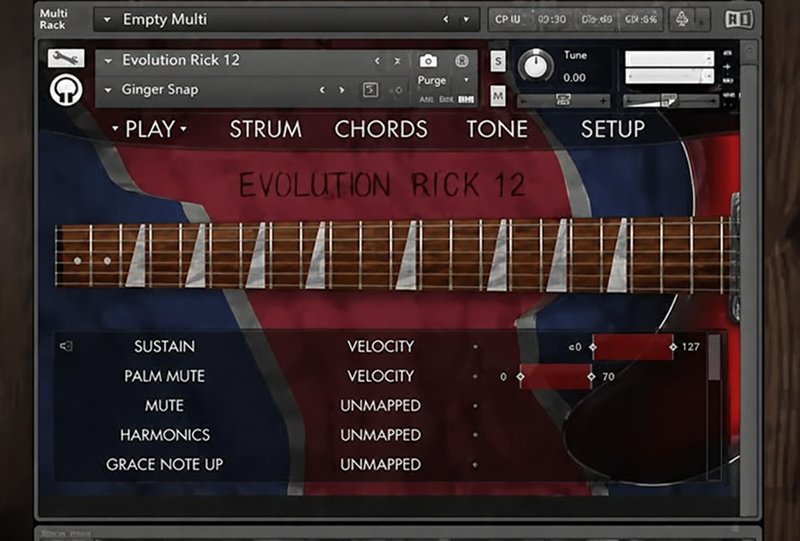This screenshot has height=541, width=800.
Task: Click the Multi Rack label
Action: click(x=53, y=19)
